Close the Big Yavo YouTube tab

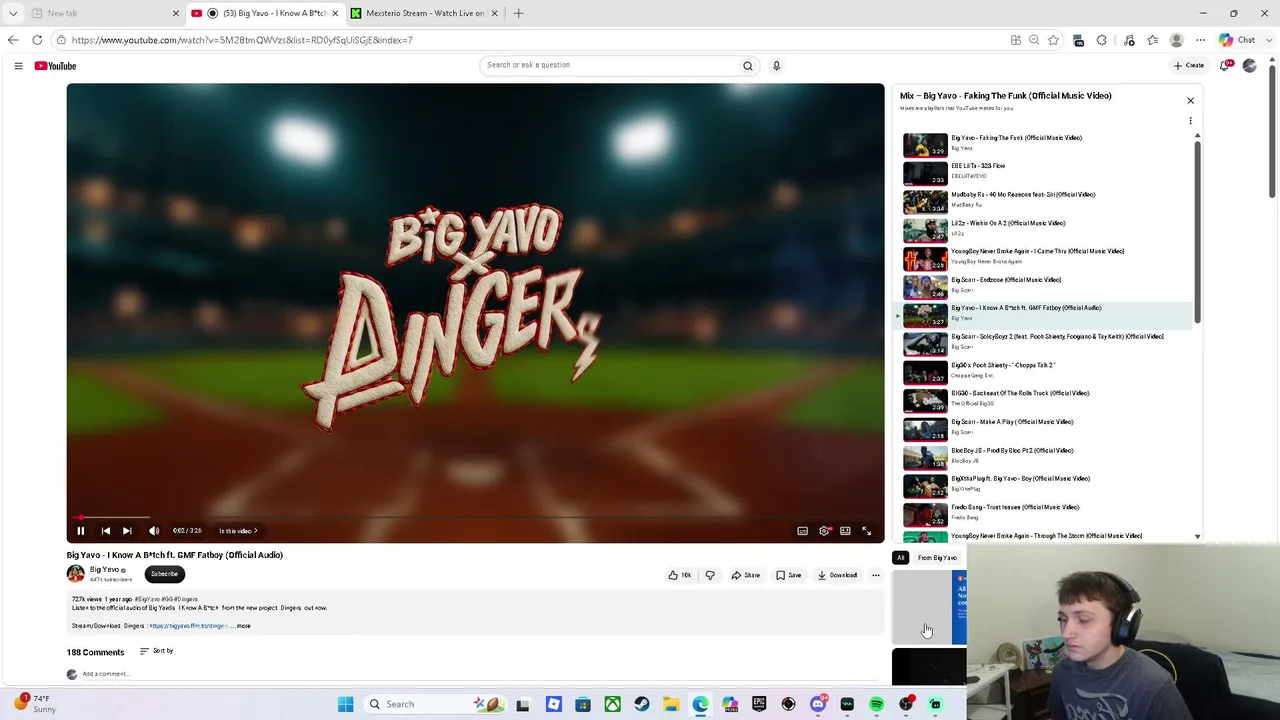tap(335, 13)
